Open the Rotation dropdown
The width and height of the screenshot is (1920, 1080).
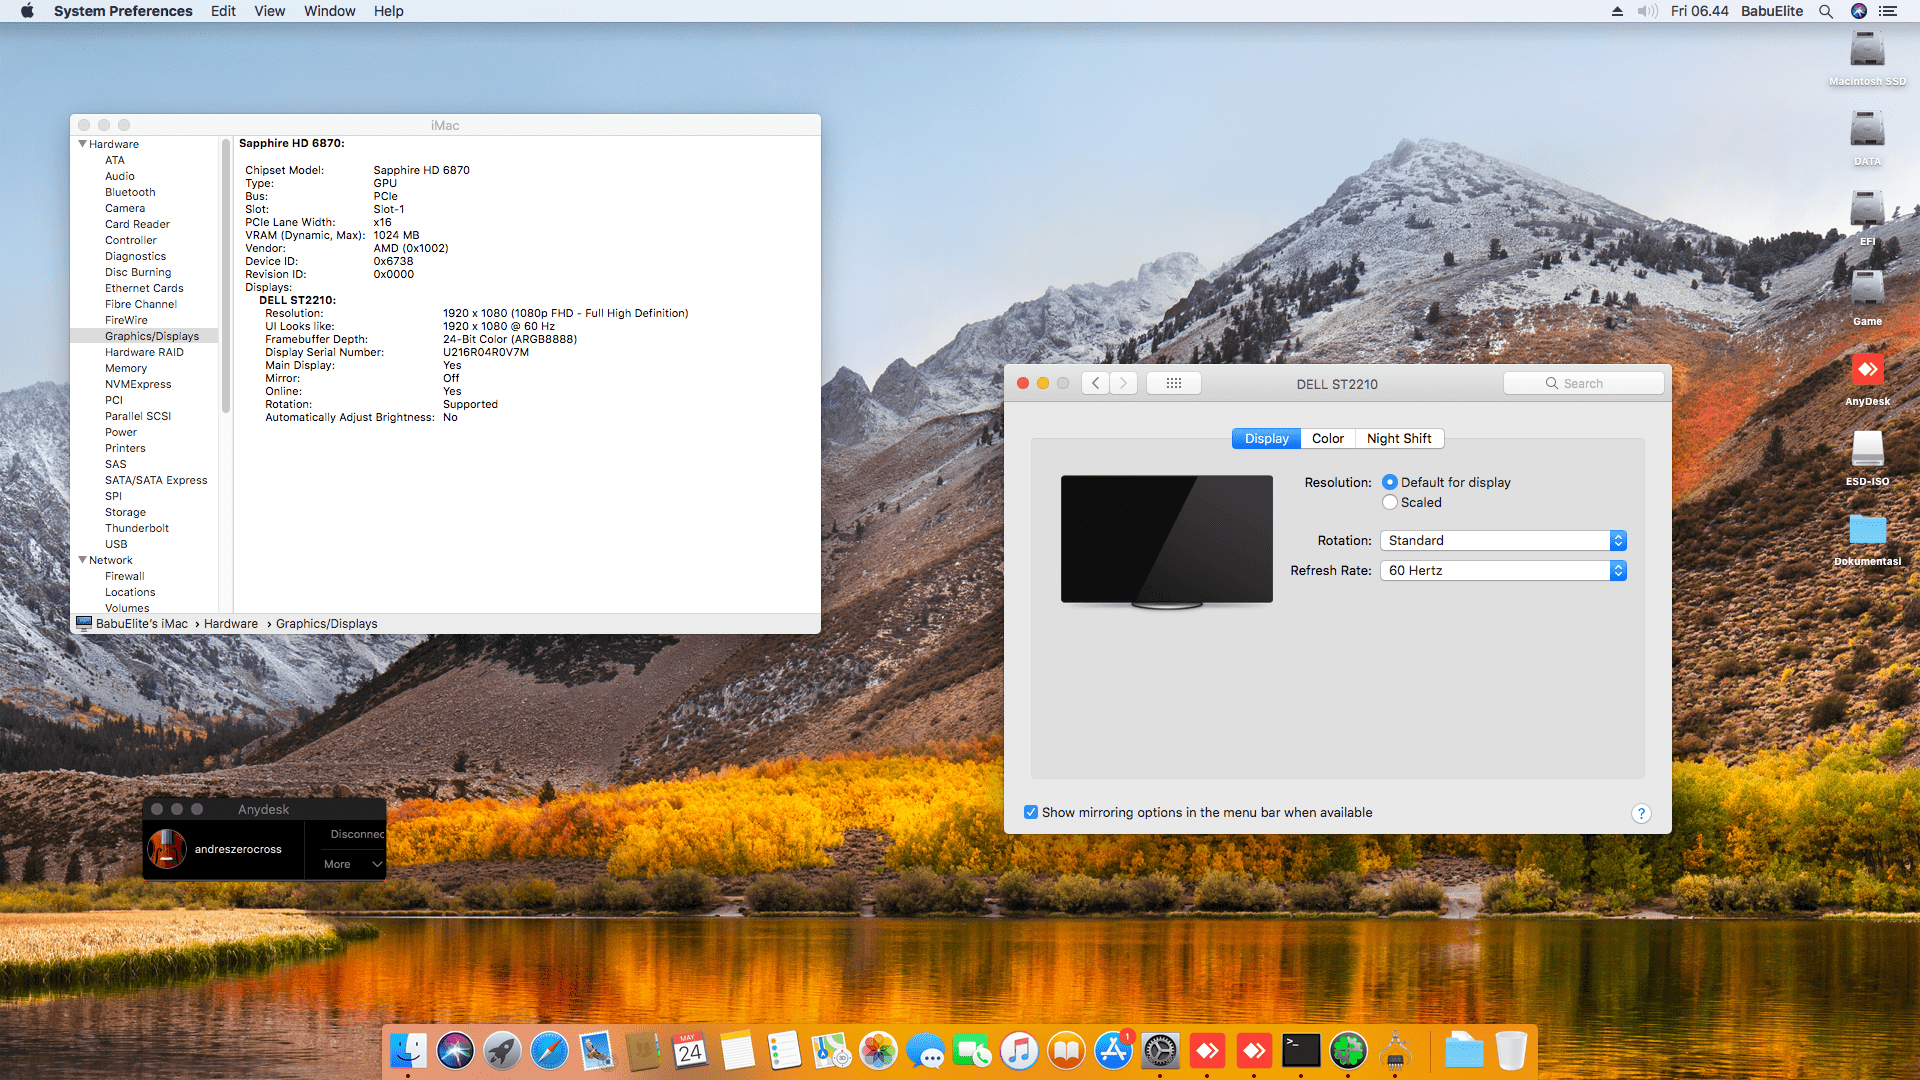coord(1503,541)
